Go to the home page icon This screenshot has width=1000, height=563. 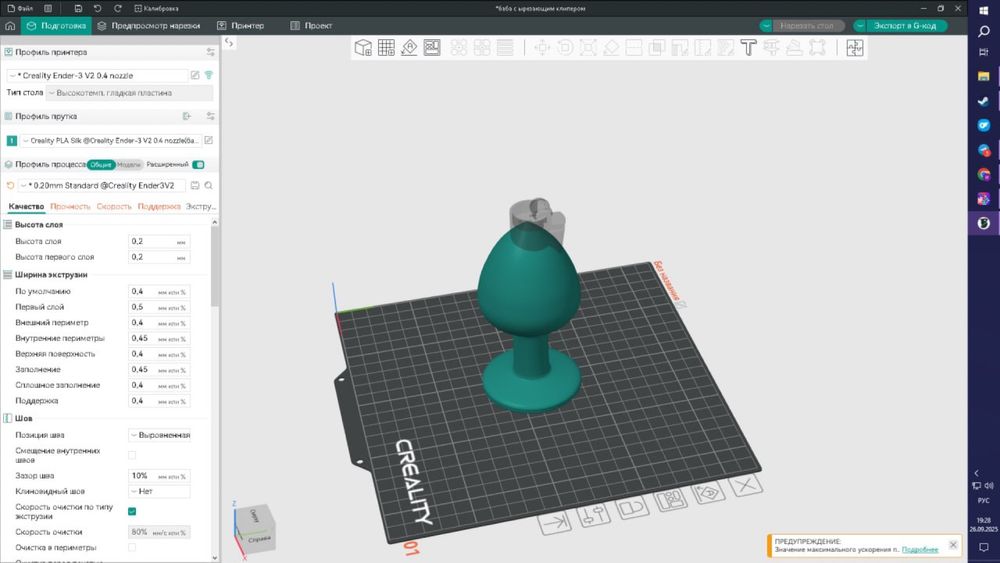(10, 26)
